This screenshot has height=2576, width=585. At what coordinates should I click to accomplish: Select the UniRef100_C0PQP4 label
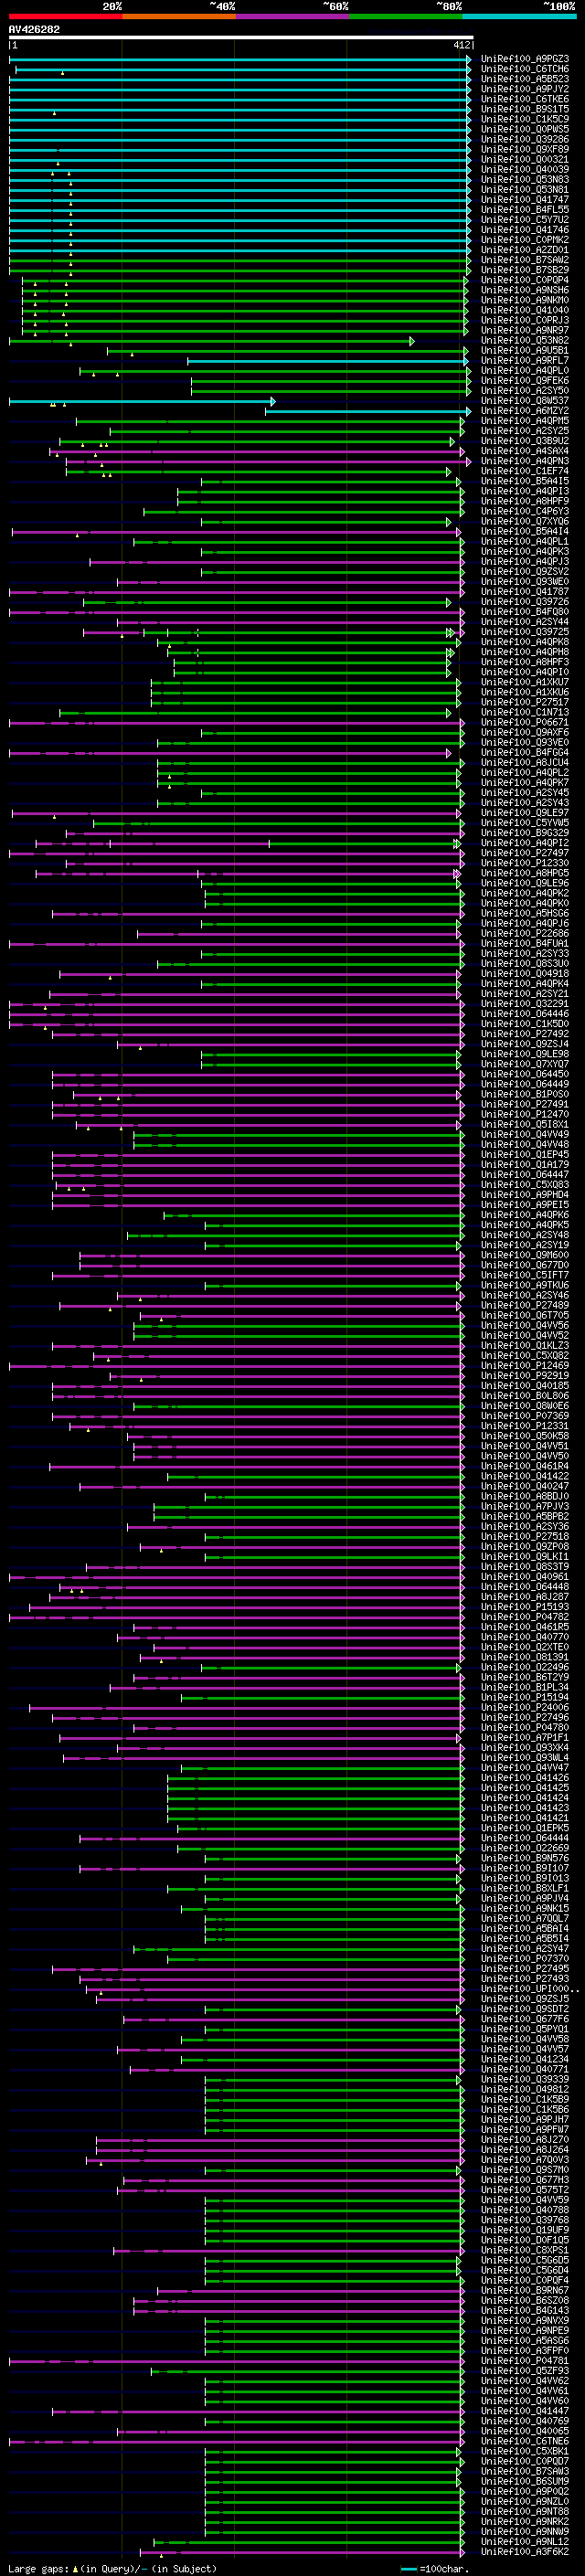coord(524,280)
